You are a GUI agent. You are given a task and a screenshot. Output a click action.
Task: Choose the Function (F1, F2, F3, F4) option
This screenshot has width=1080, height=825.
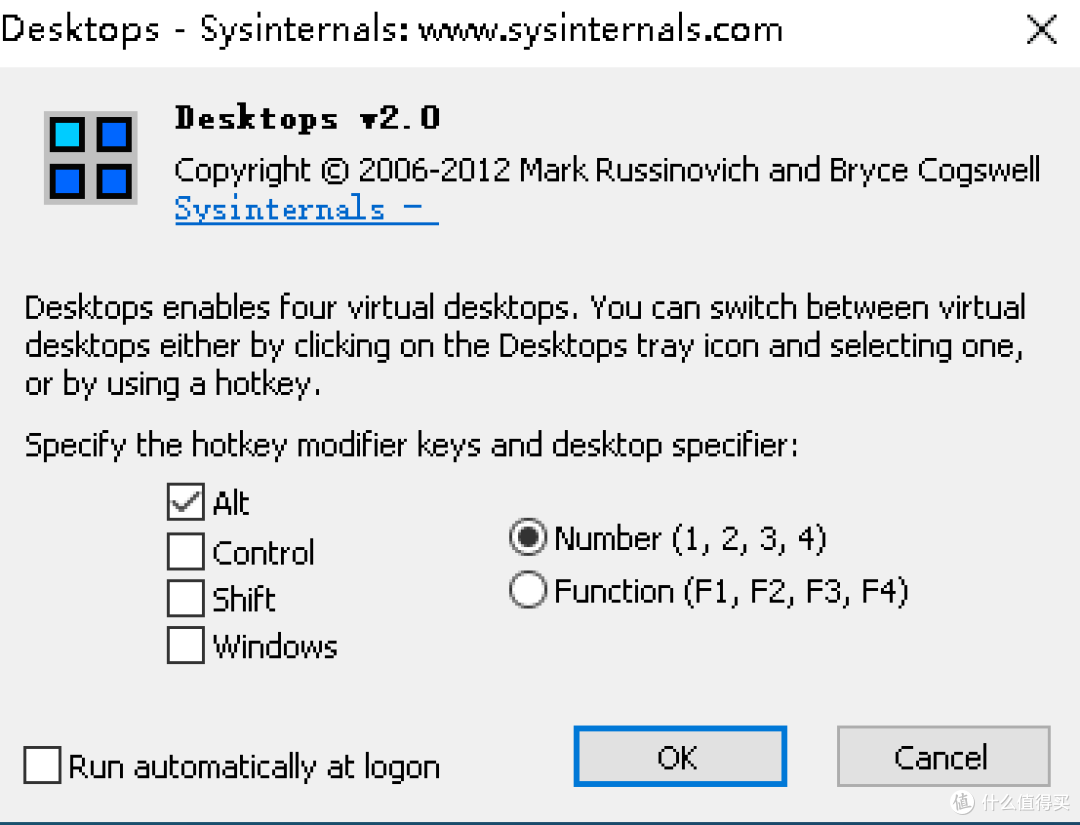(527, 591)
